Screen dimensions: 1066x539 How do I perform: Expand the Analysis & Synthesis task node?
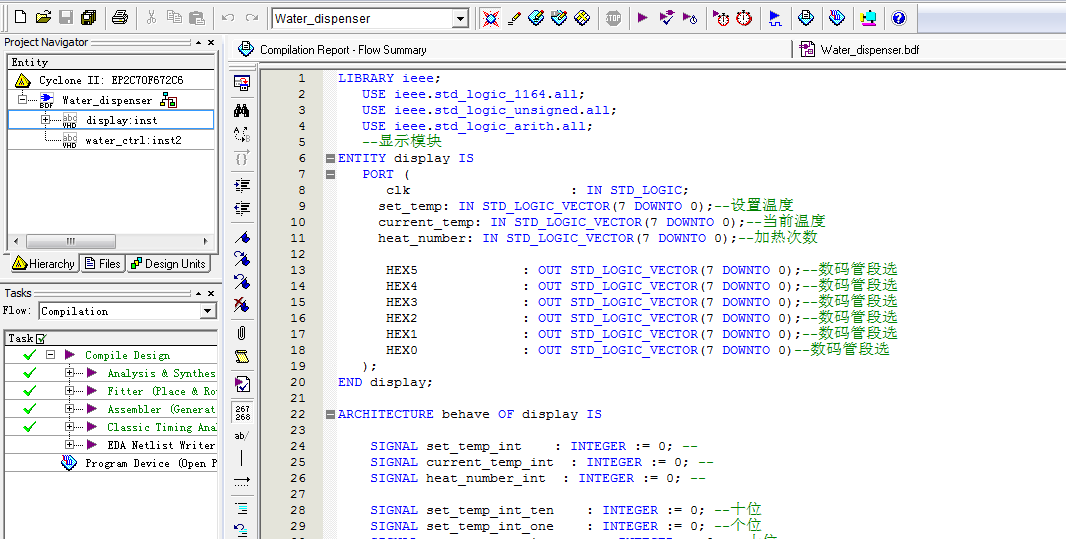tap(70, 373)
